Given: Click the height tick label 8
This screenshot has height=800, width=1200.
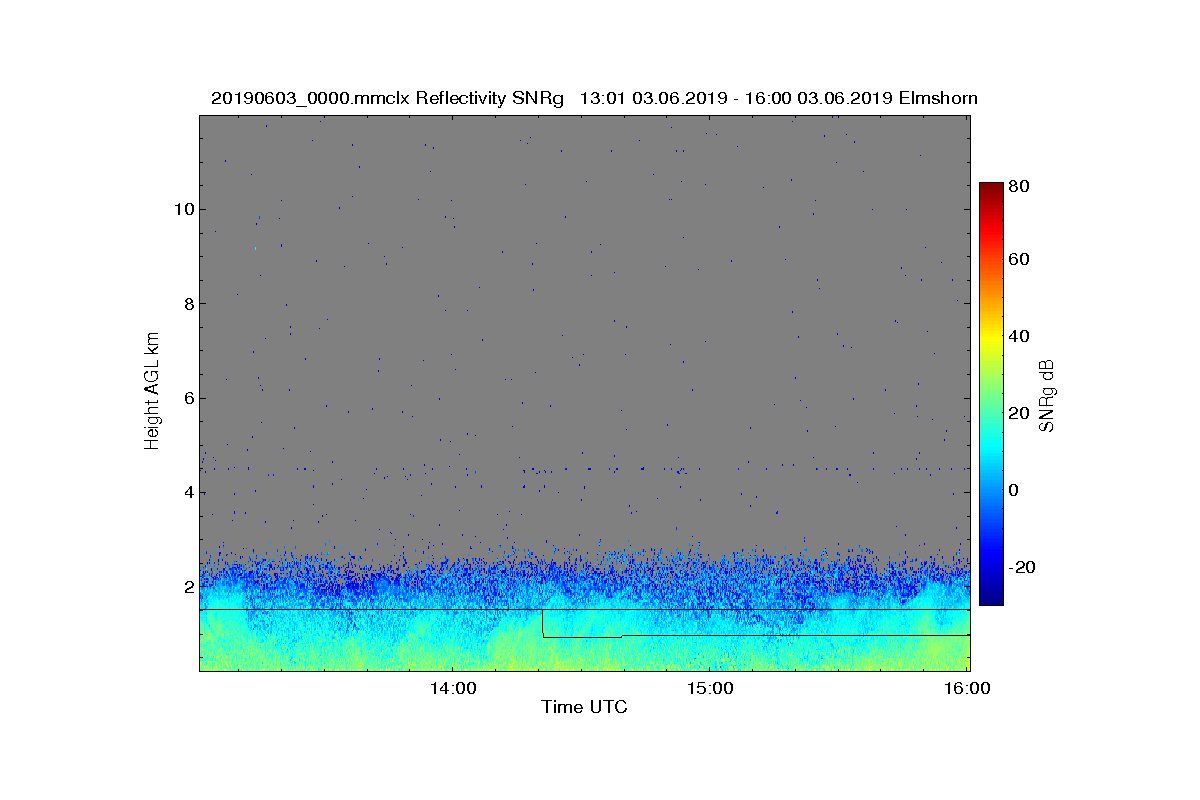Looking at the screenshot, I should click(x=187, y=304).
